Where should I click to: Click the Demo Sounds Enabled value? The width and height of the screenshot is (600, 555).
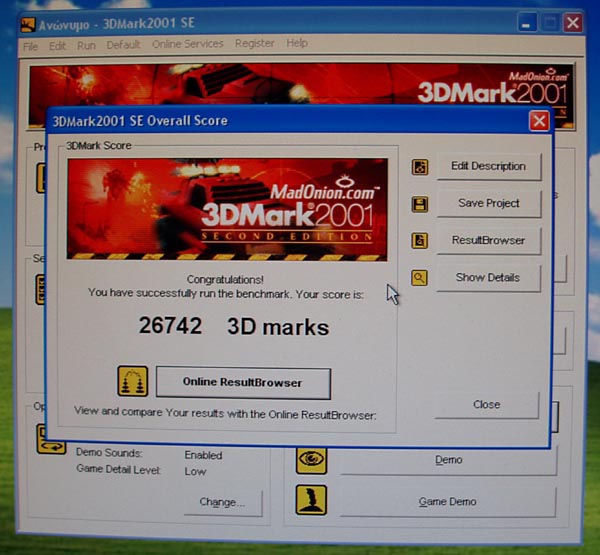click(x=203, y=455)
